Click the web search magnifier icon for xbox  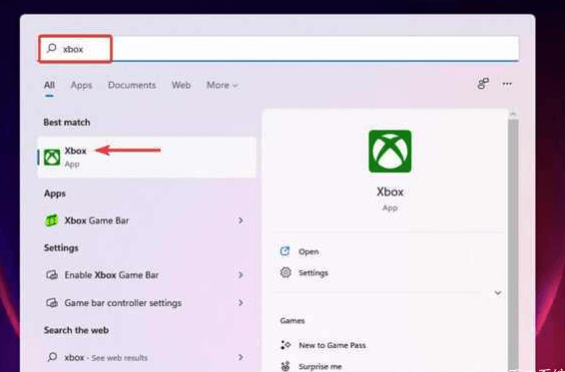pos(52,357)
